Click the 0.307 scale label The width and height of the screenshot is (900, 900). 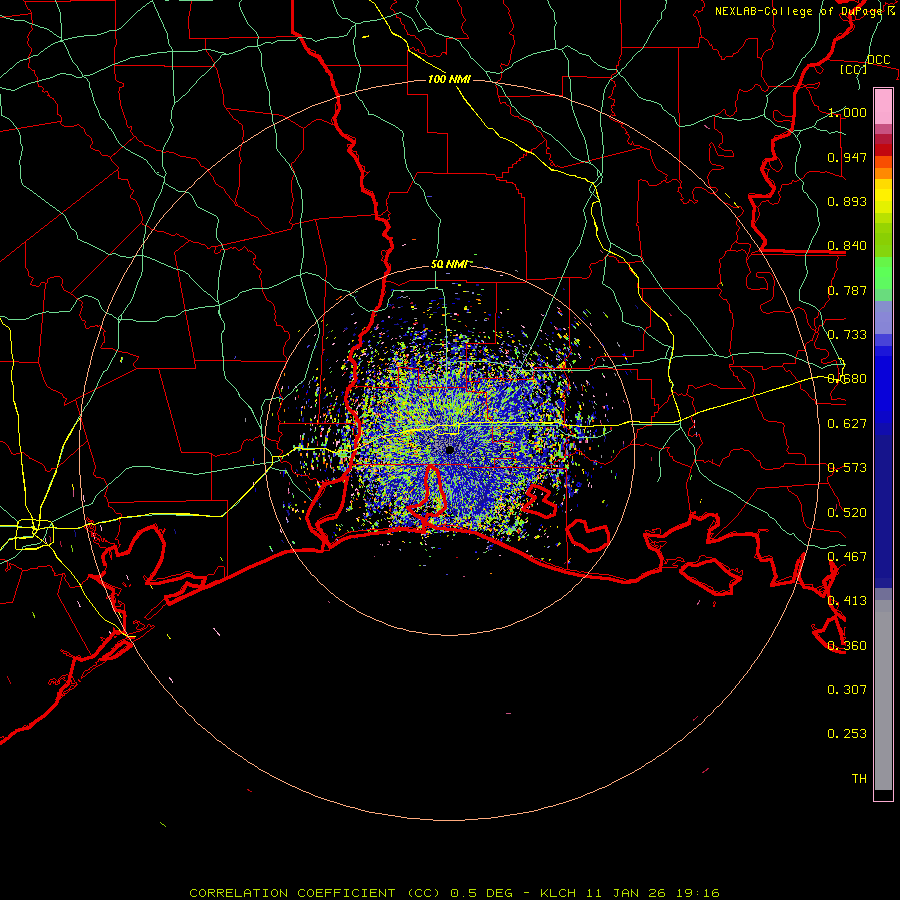[x=847, y=690]
